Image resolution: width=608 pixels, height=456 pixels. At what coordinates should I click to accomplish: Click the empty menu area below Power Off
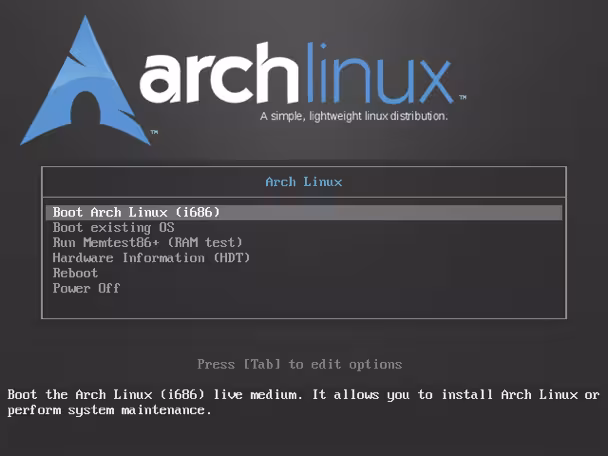(x=304, y=306)
